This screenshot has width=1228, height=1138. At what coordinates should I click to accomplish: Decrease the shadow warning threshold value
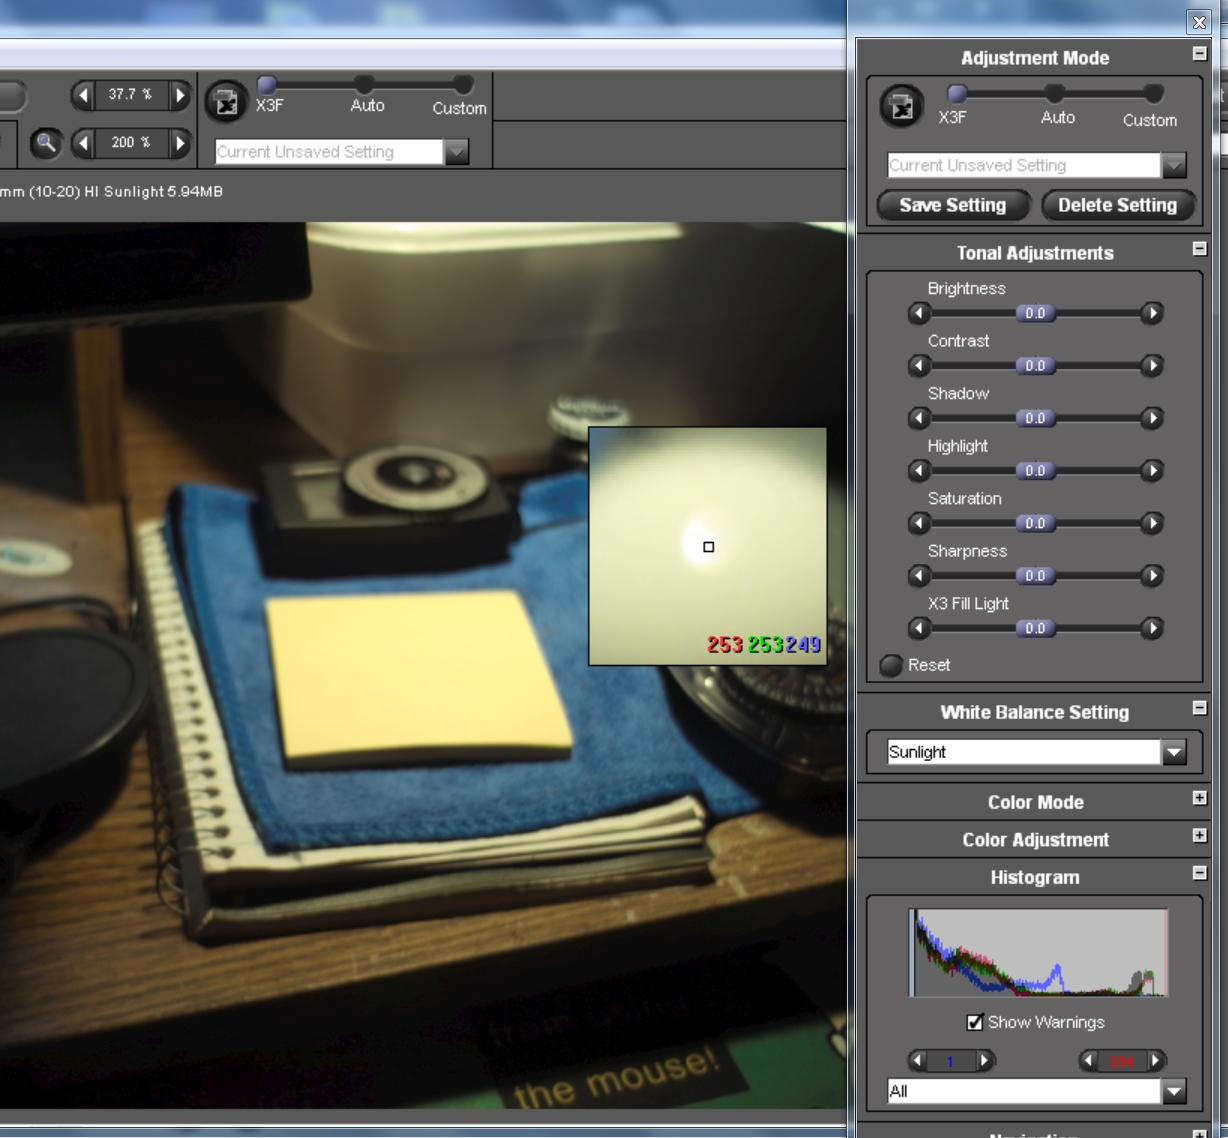tap(917, 1061)
